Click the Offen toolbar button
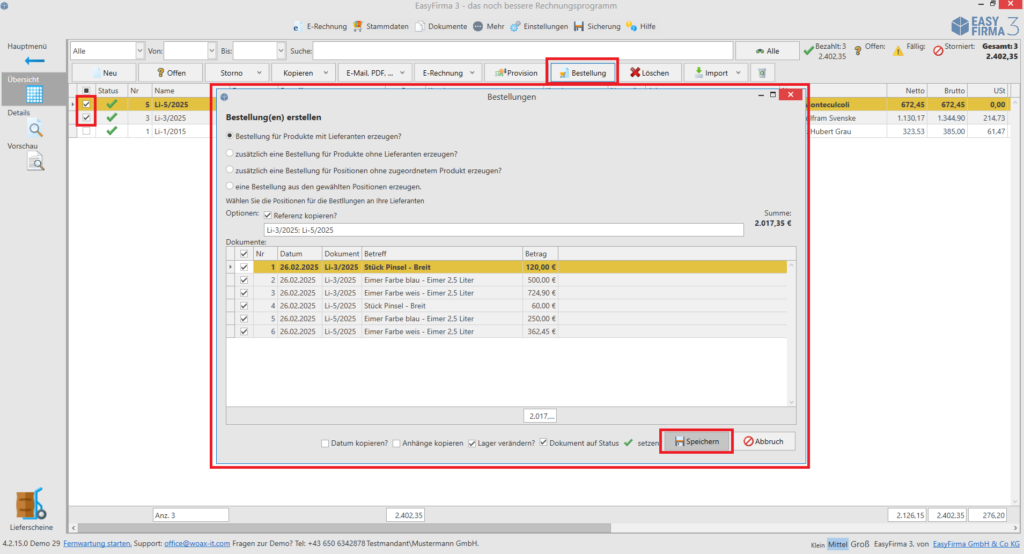This screenshot has width=1024, height=554. click(170, 73)
